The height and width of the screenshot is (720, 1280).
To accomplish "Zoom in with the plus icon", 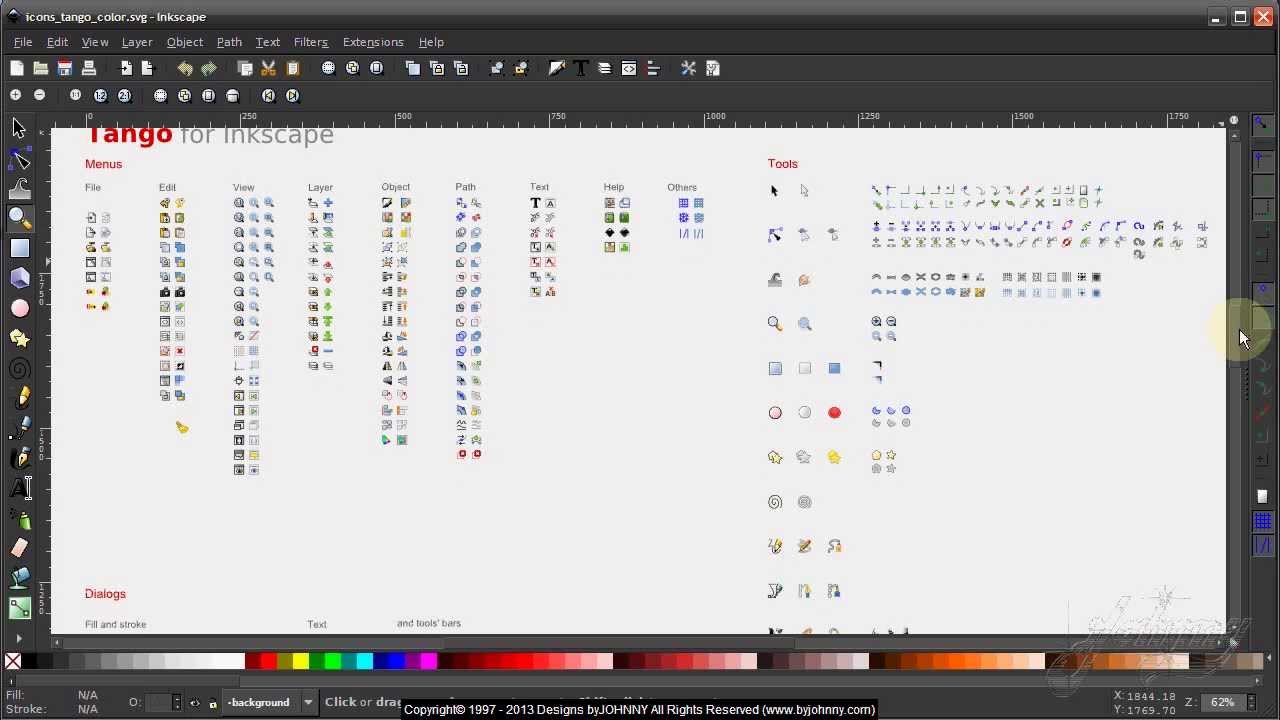I will pos(15,95).
